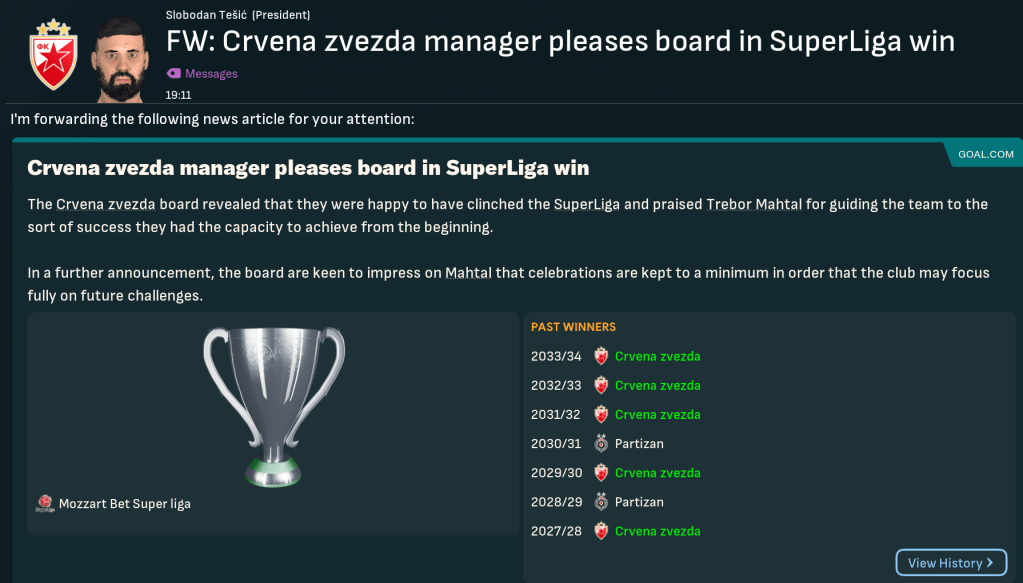Click the View History button
Viewport: 1023px width, 583px height.
[951, 563]
